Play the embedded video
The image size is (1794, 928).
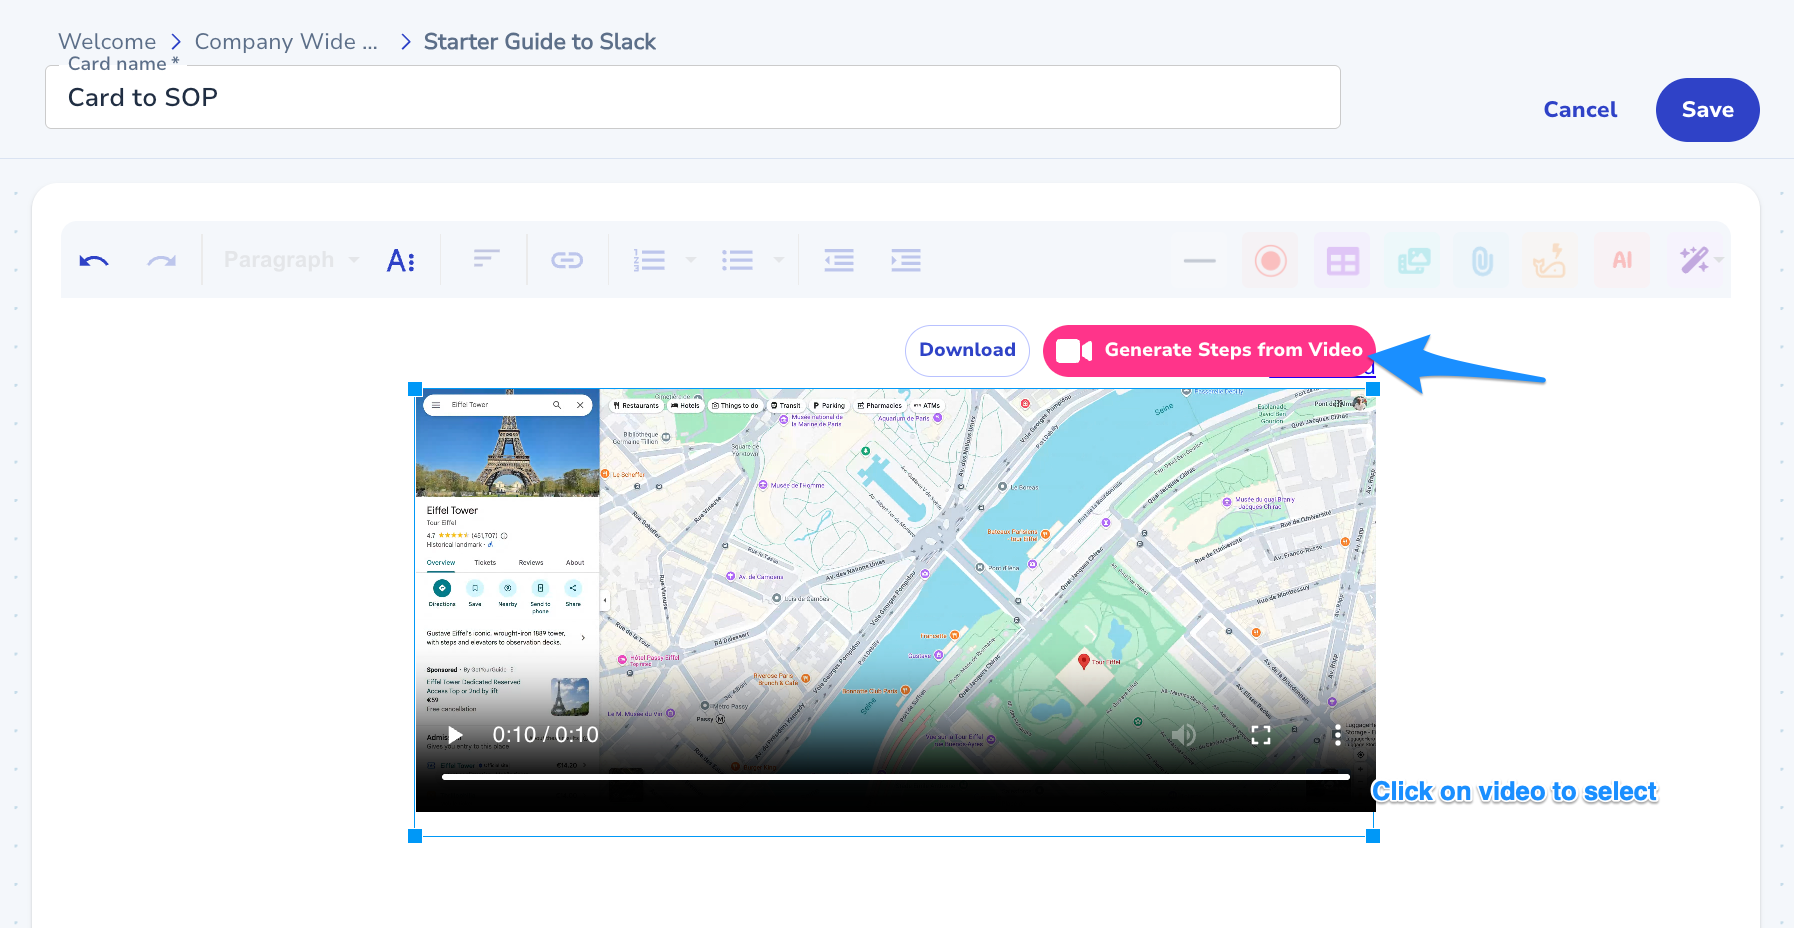(x=456, y=735)
